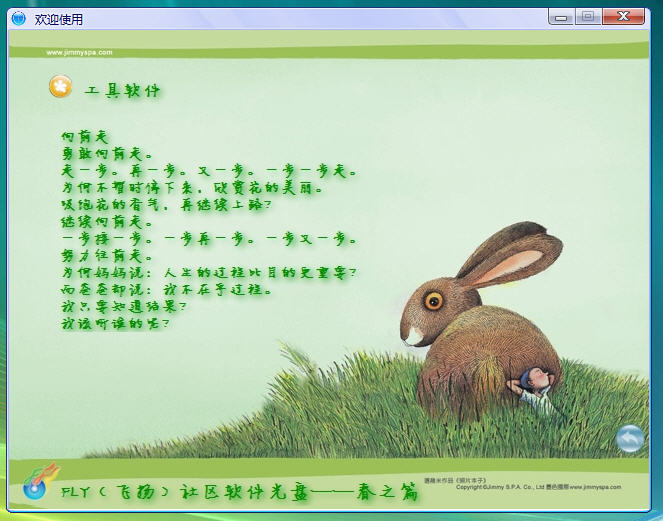Click the footer title FLY（飞扬）社区软件光盘

pyautogui.click(x=240, y=492)
